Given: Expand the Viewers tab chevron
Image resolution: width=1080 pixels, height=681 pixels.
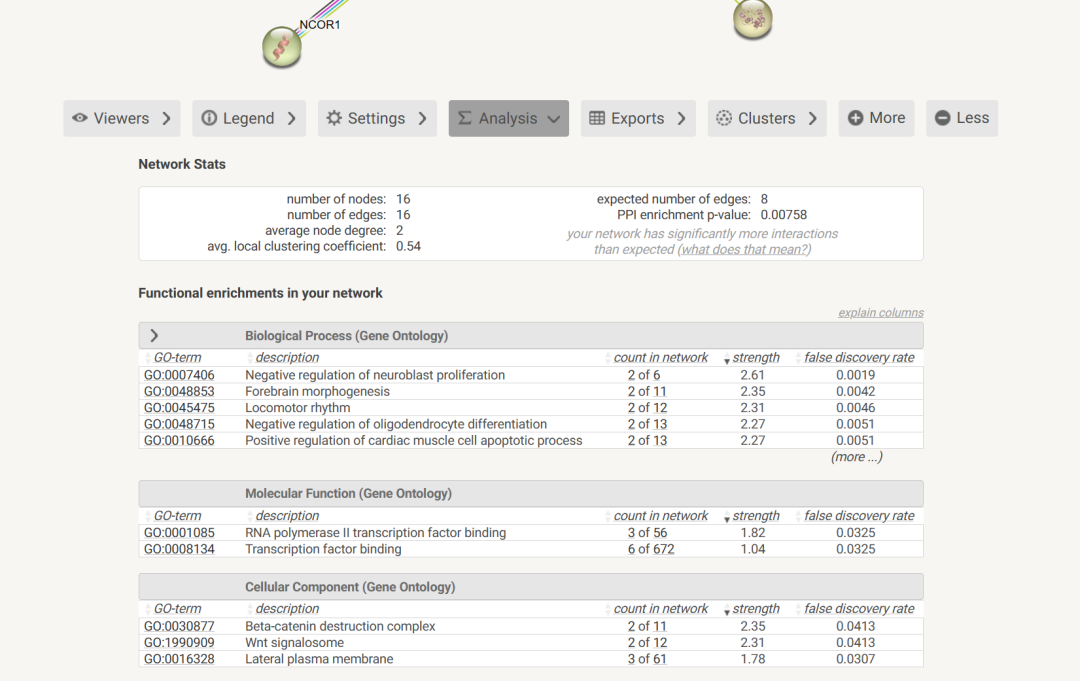Looking at the screenshot, I should (x=166, y=118).
